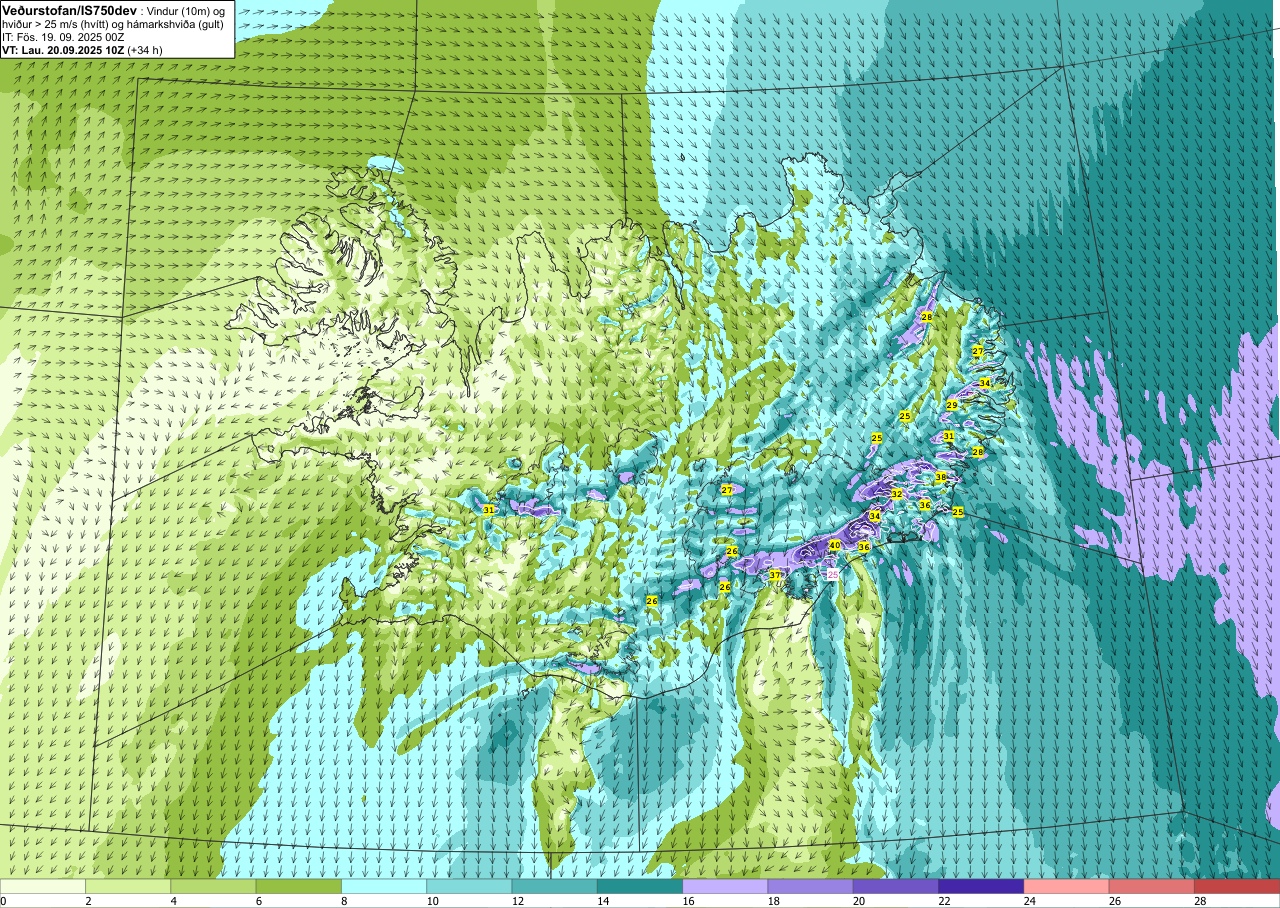1280x908 pixels.
Task: Click the yellow maximum gust label 29
Action: [952, 405]
